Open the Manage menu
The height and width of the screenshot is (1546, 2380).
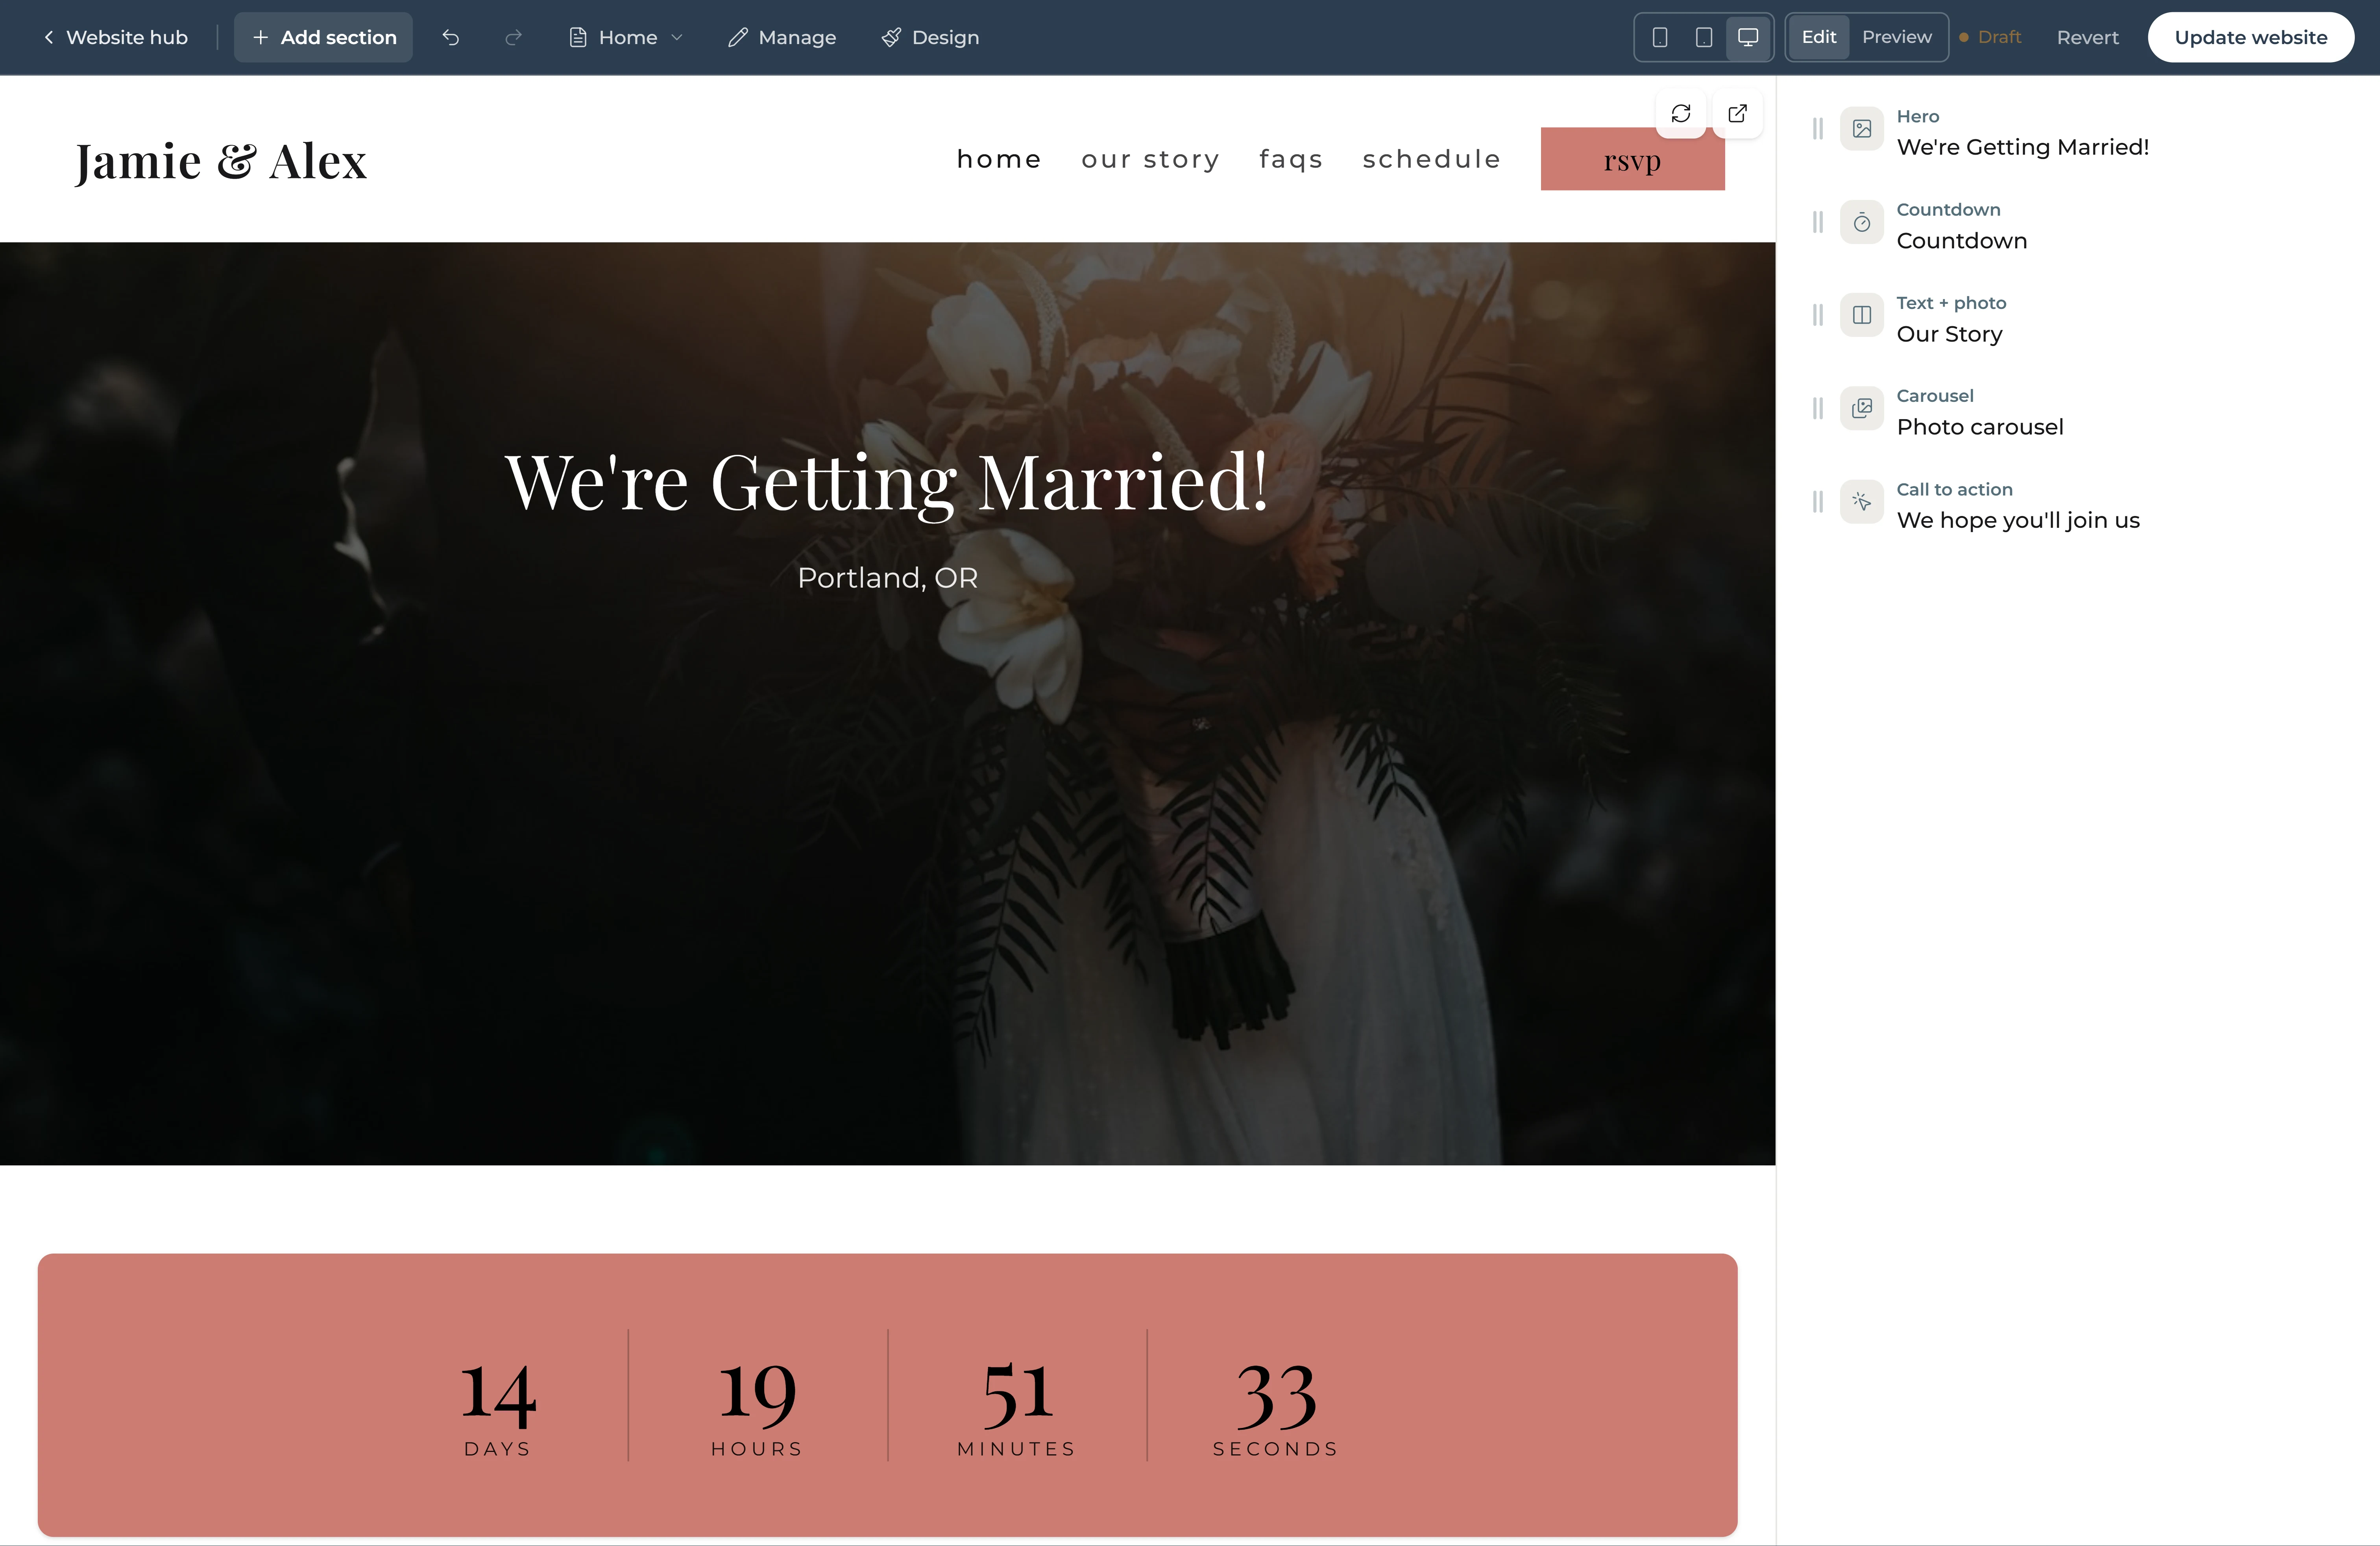click(x=782, y=37)
